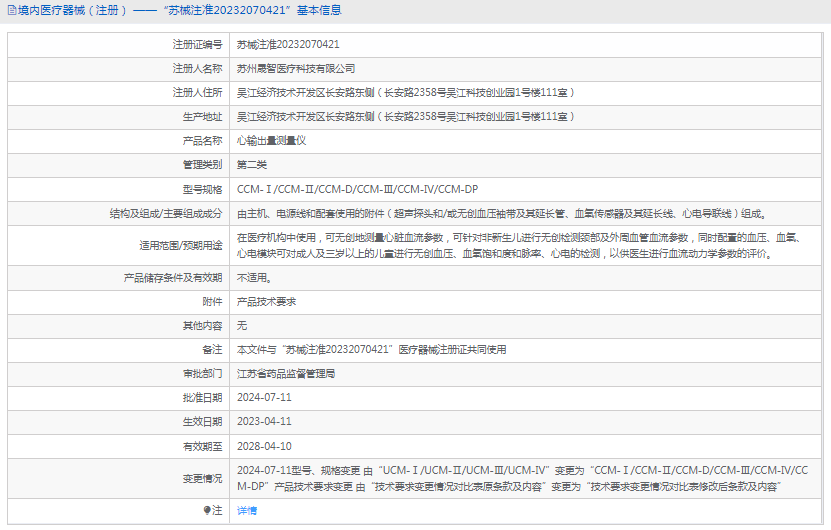The width and height of the screenshot is (831, 530).
Task: Click the 生产地址 label
Action: [x=202, y=117]
